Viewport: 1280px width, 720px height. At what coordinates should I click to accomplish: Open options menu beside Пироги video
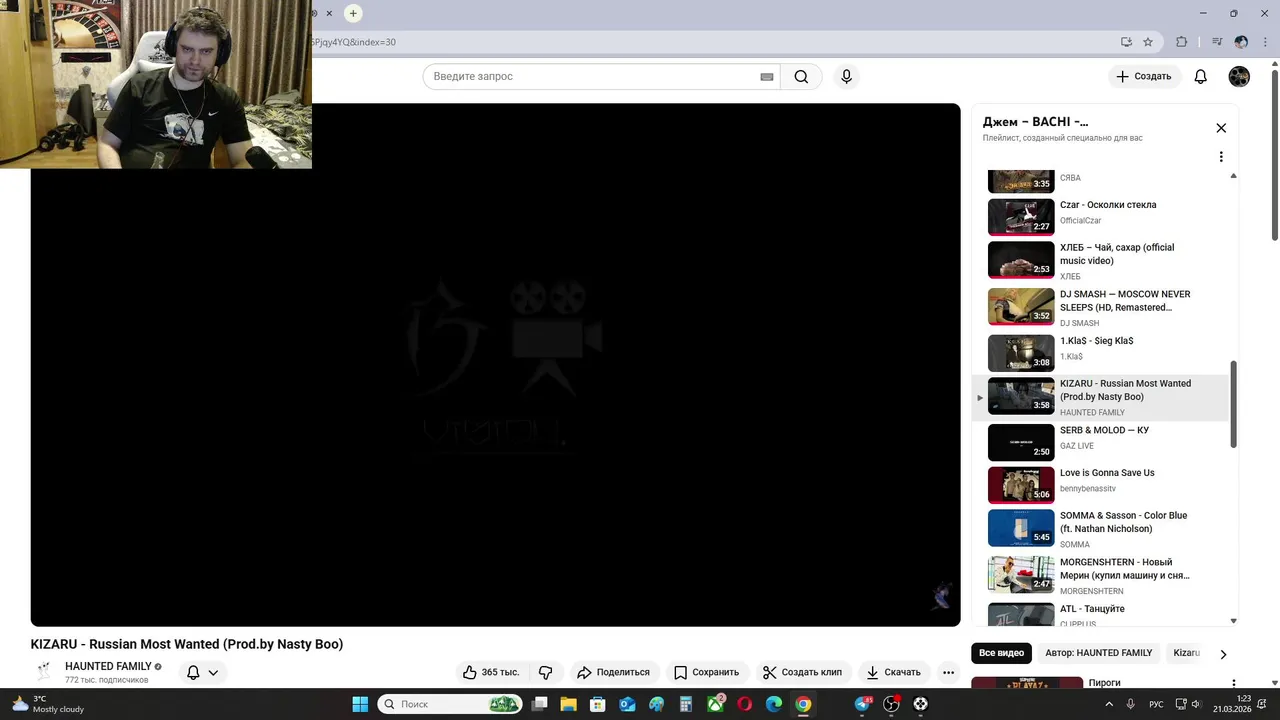tap(1233, 684)
